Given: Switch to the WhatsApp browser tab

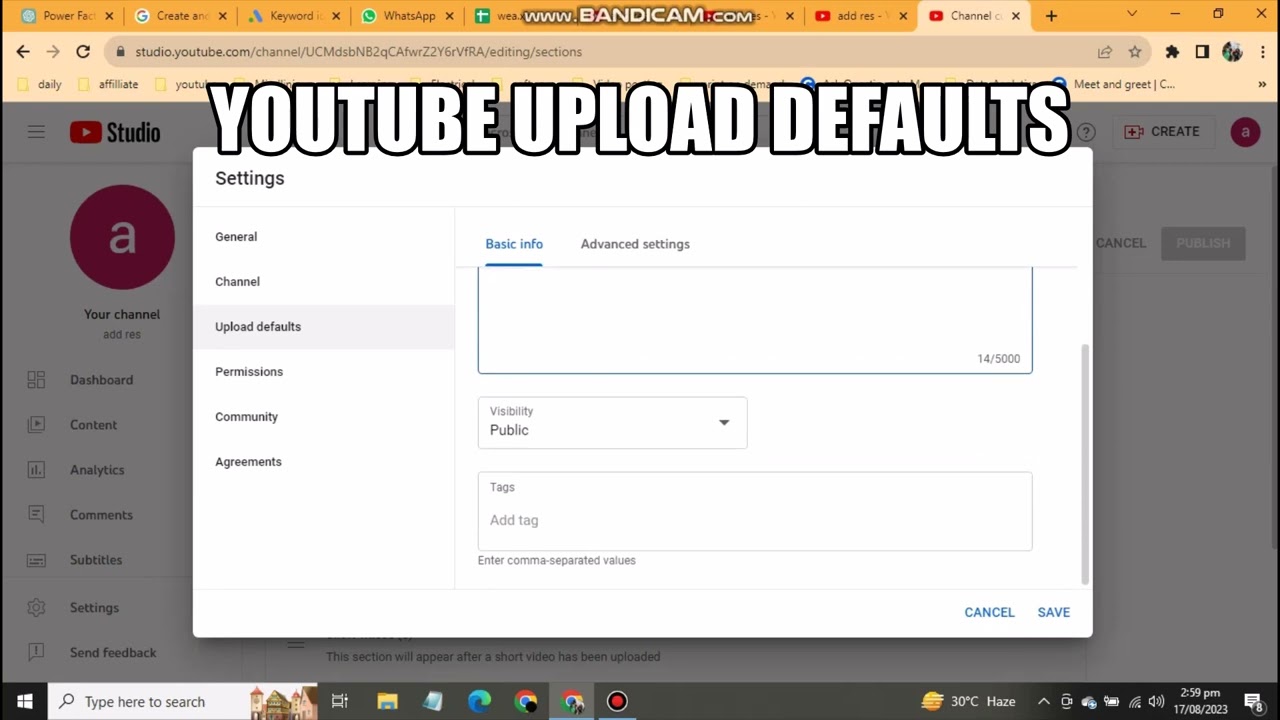Looking at the screenshot, I should [408, 16].
